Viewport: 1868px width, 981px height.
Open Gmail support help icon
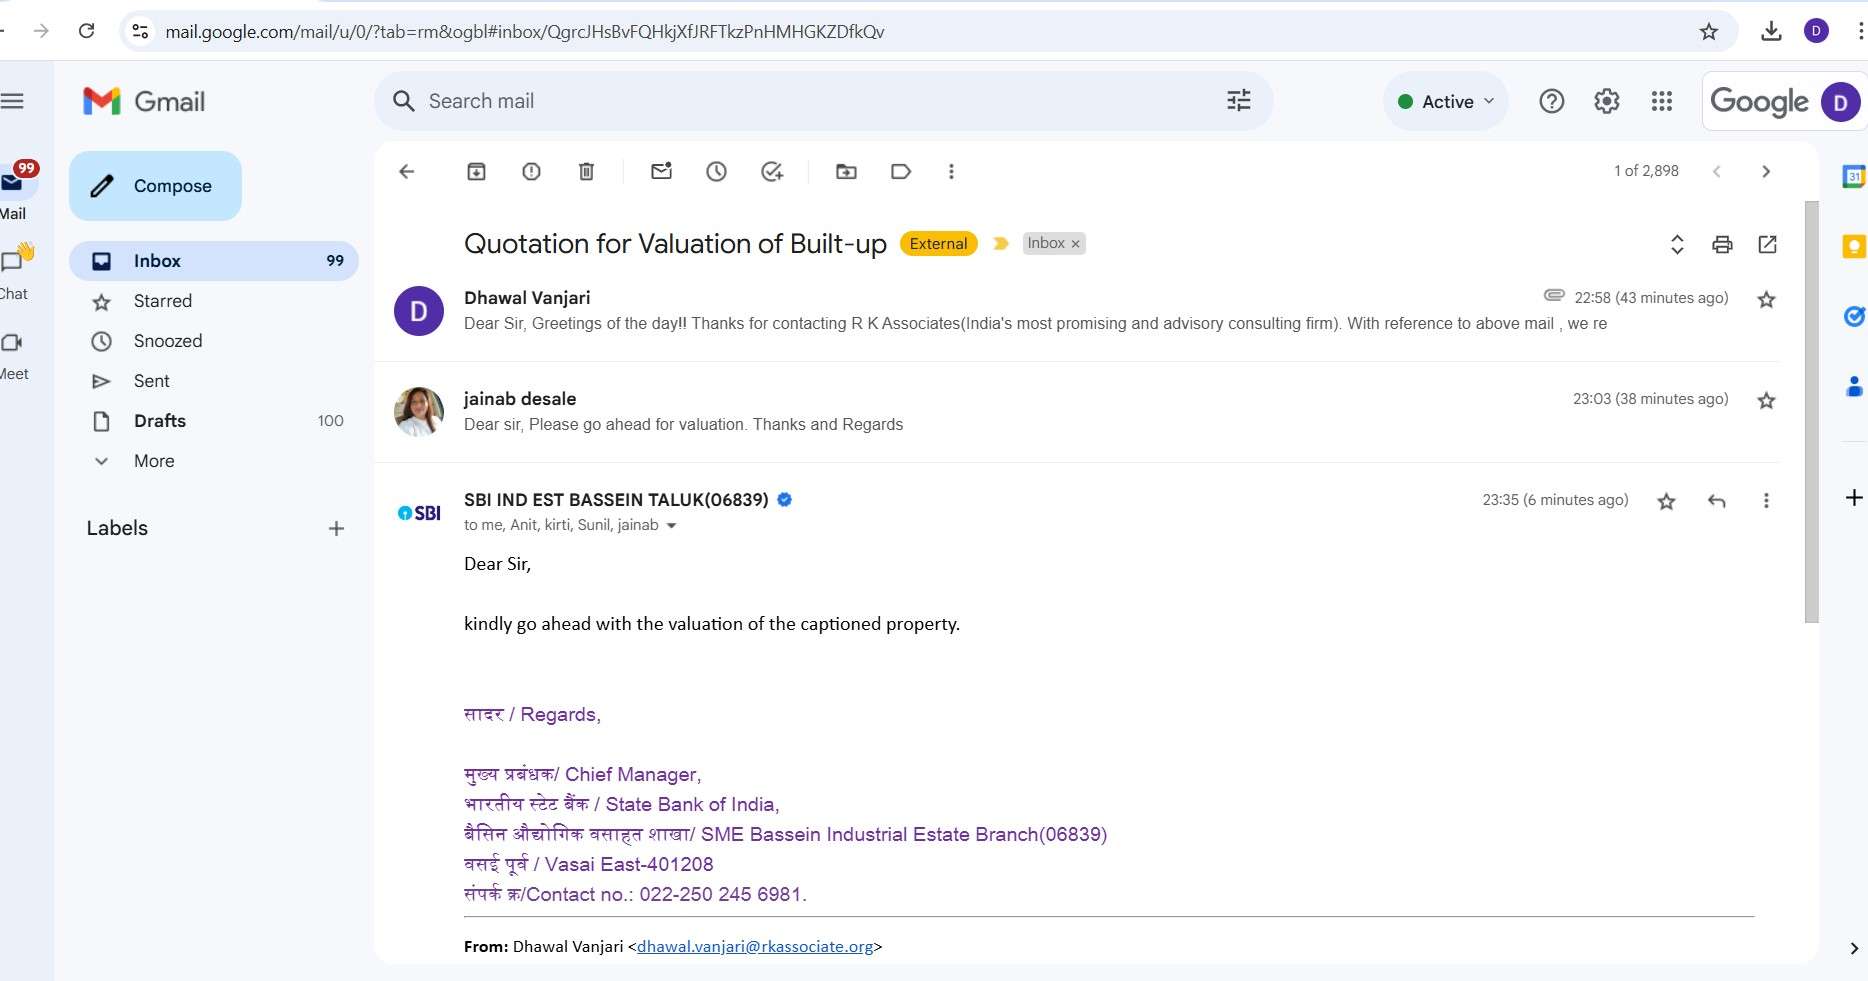click(x=1551, y=101)
